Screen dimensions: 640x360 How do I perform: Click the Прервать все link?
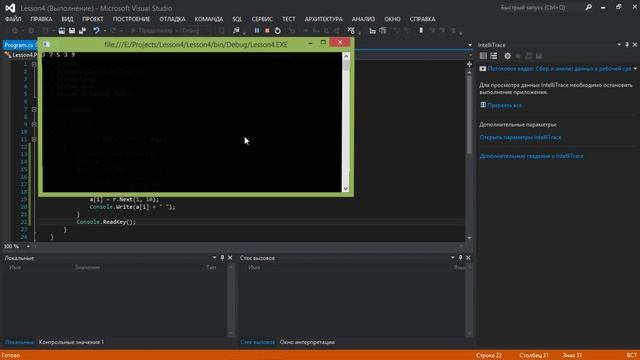[504, 105]
